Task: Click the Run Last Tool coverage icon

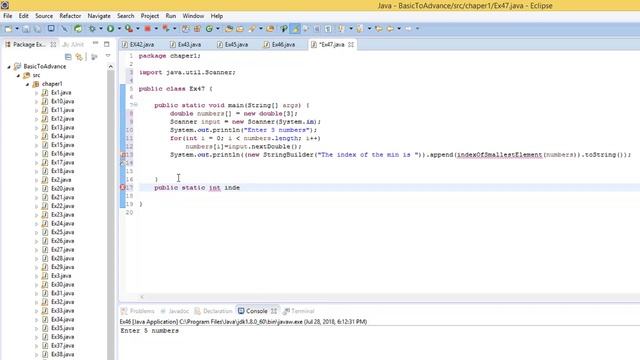Action: click(x=129, y=29)
